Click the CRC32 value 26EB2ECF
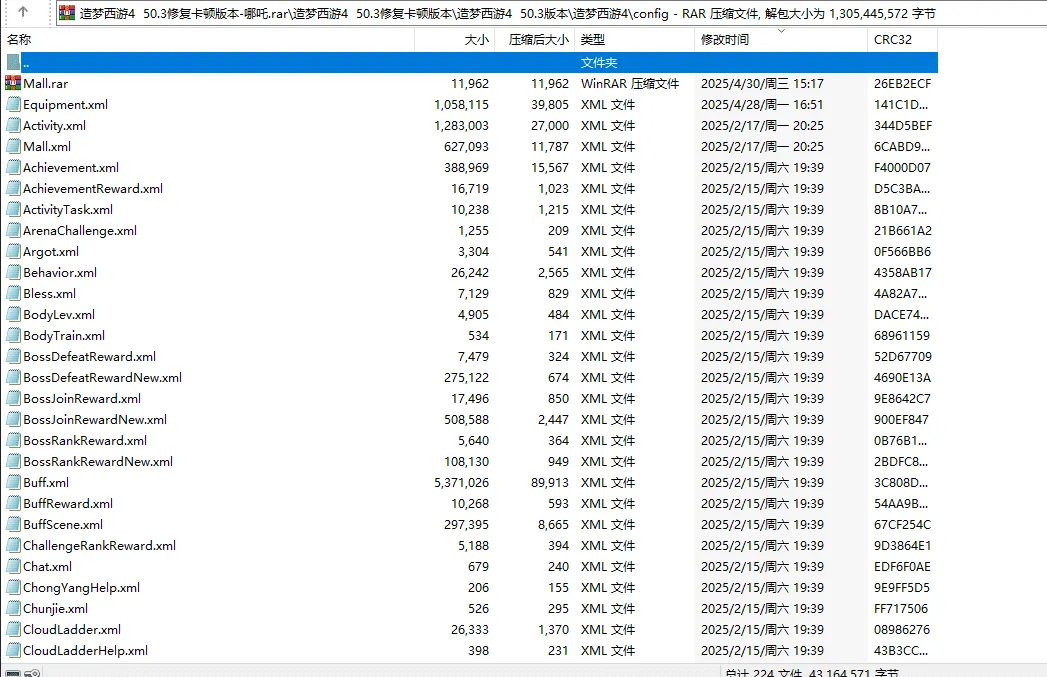The height and width of the screenshot is (677, 1047). point(903,83)
